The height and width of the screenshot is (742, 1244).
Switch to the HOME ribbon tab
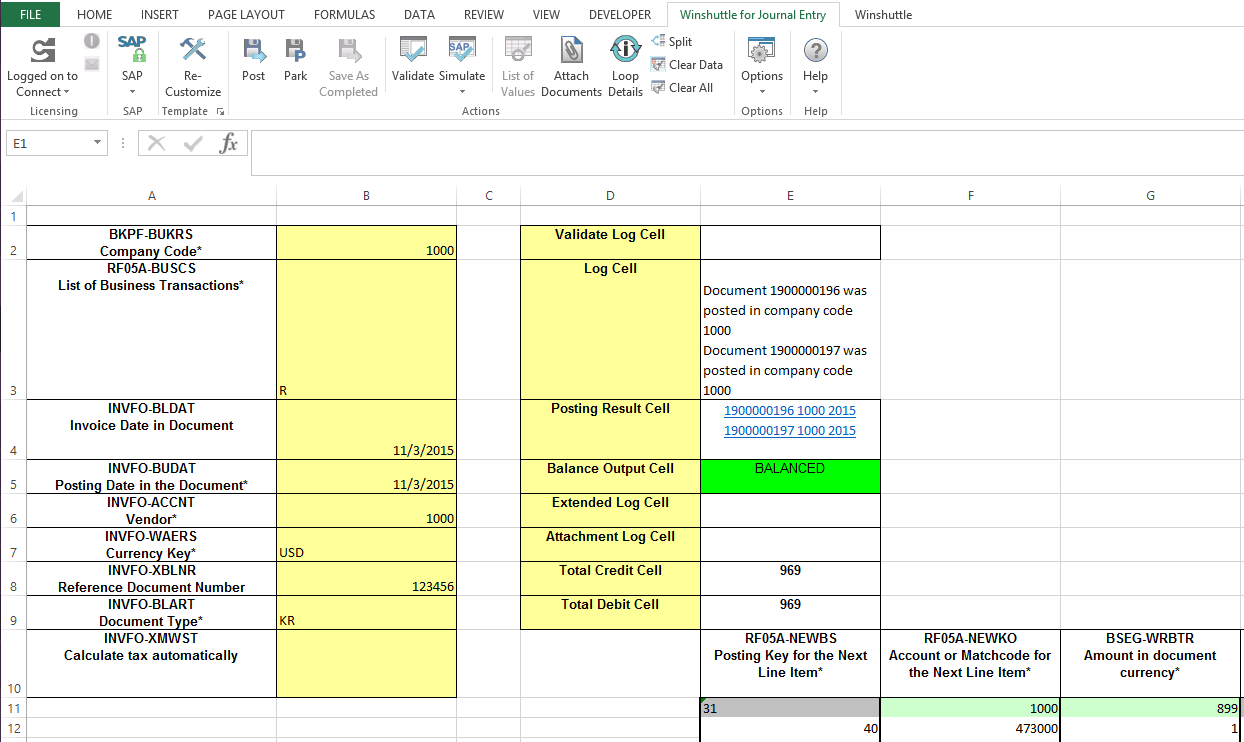pos(94,14)
